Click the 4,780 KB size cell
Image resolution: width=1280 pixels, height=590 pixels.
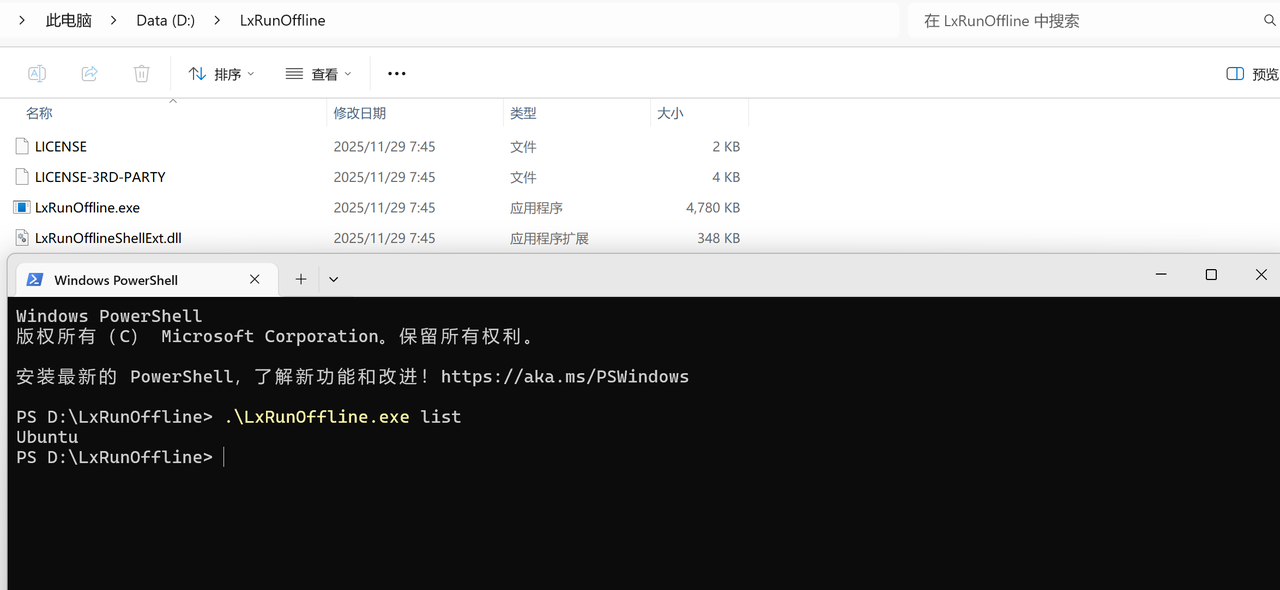pos(713,208)
